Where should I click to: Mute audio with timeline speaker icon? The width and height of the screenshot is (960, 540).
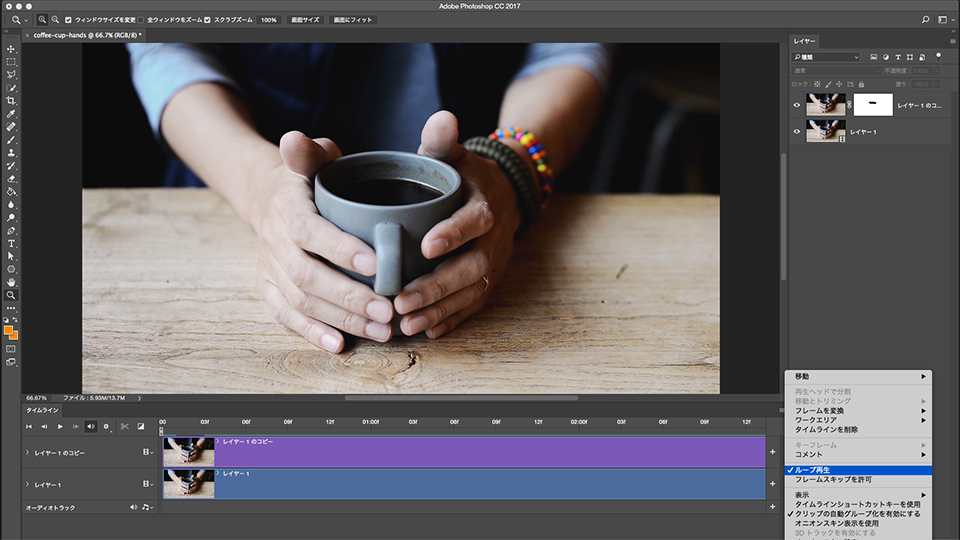[x=91, y=426]
